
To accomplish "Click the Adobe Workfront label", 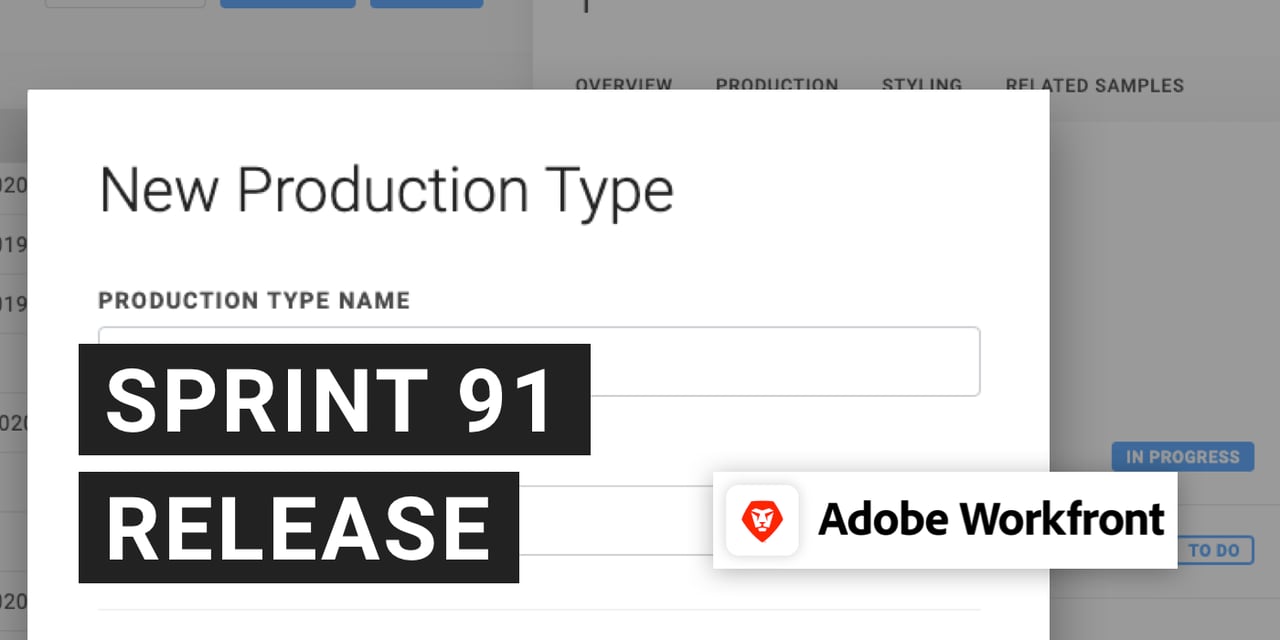I will click(x=990, y=520).
